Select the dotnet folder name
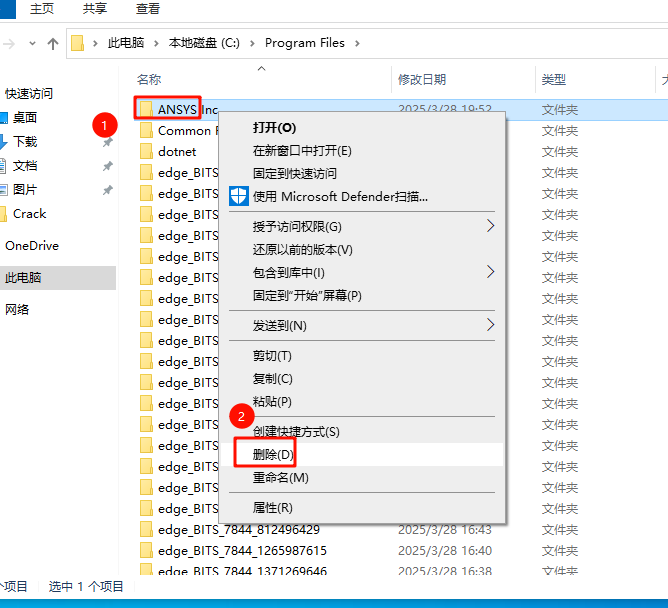Image resolution: width=668 pixels, height=608 pixels. [177, 152]
